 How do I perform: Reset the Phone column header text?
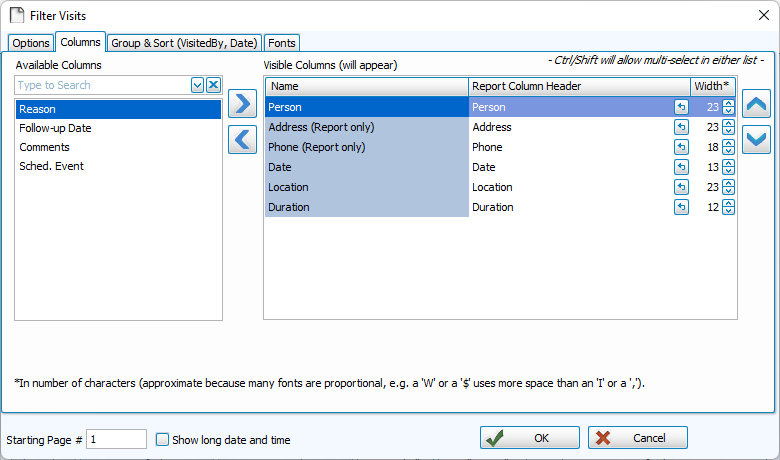(681, 147)
